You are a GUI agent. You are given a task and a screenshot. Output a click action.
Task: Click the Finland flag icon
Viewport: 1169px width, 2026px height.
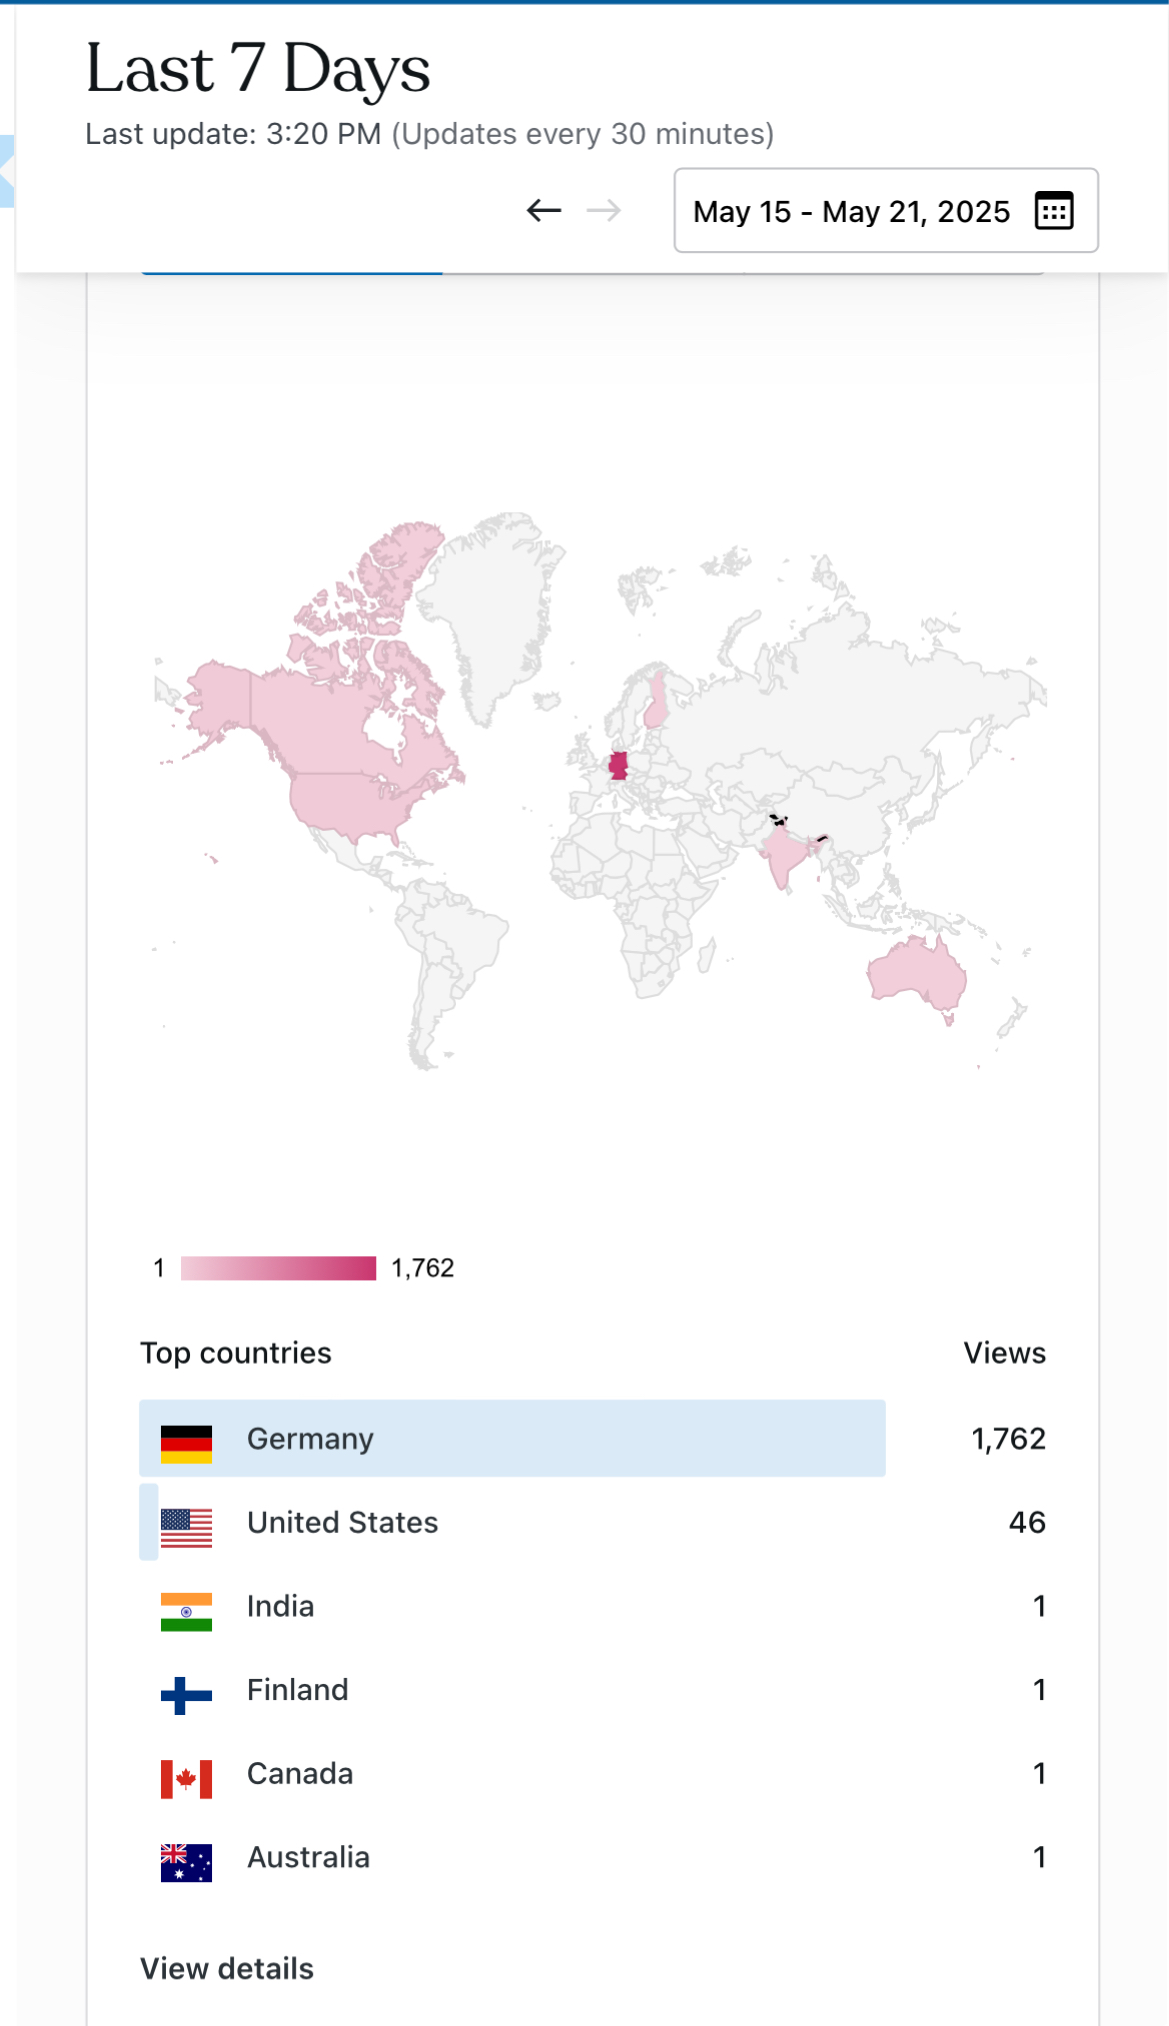click(x=186, y=1691)
